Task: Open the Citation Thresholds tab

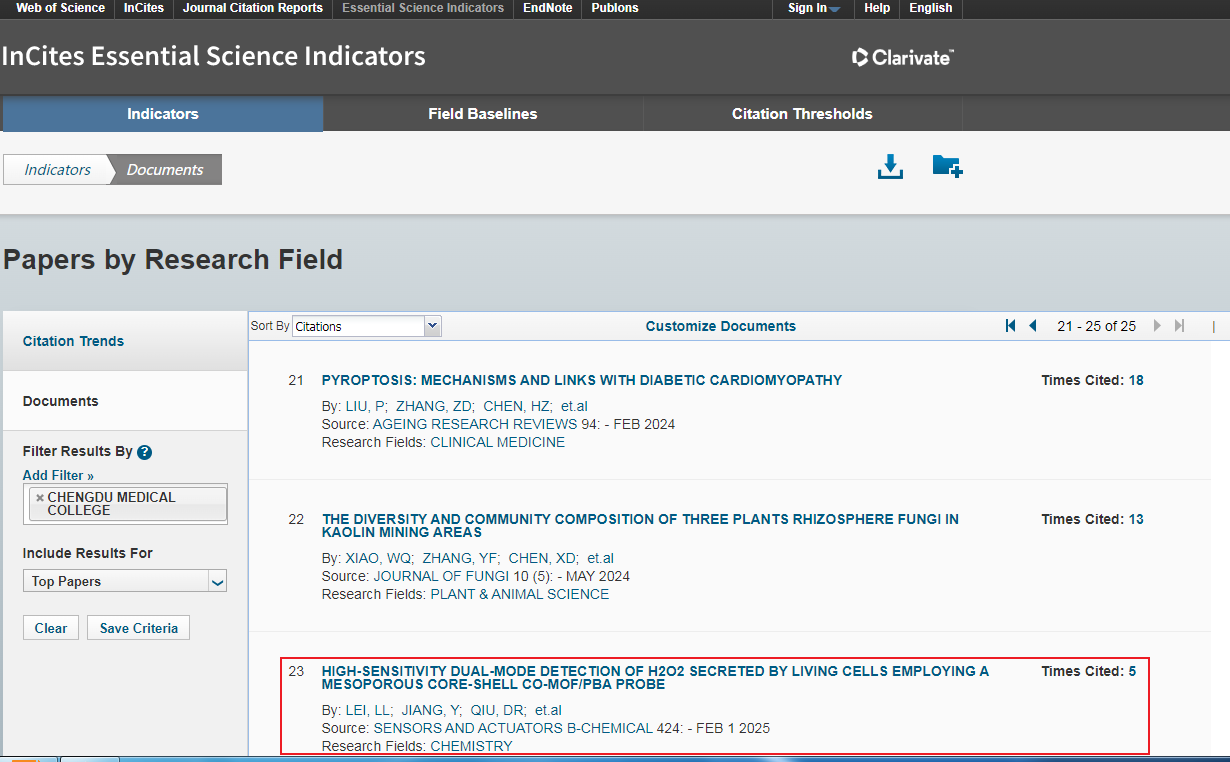Action: click(802, 114)
